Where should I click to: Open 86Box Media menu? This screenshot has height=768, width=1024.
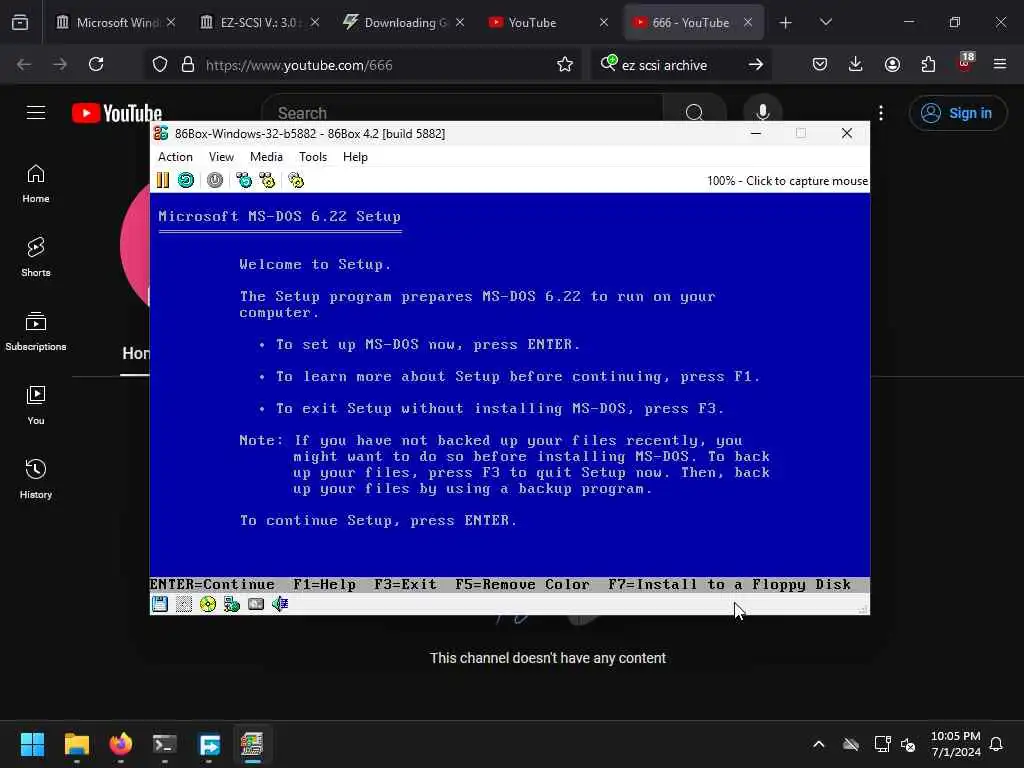(x=266, y=157)
